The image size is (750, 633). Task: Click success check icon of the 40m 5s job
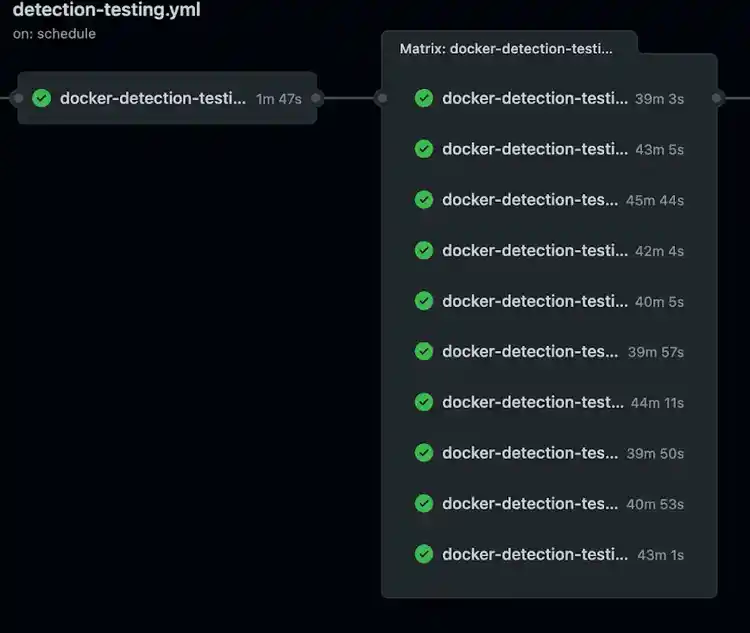[424, 301]
